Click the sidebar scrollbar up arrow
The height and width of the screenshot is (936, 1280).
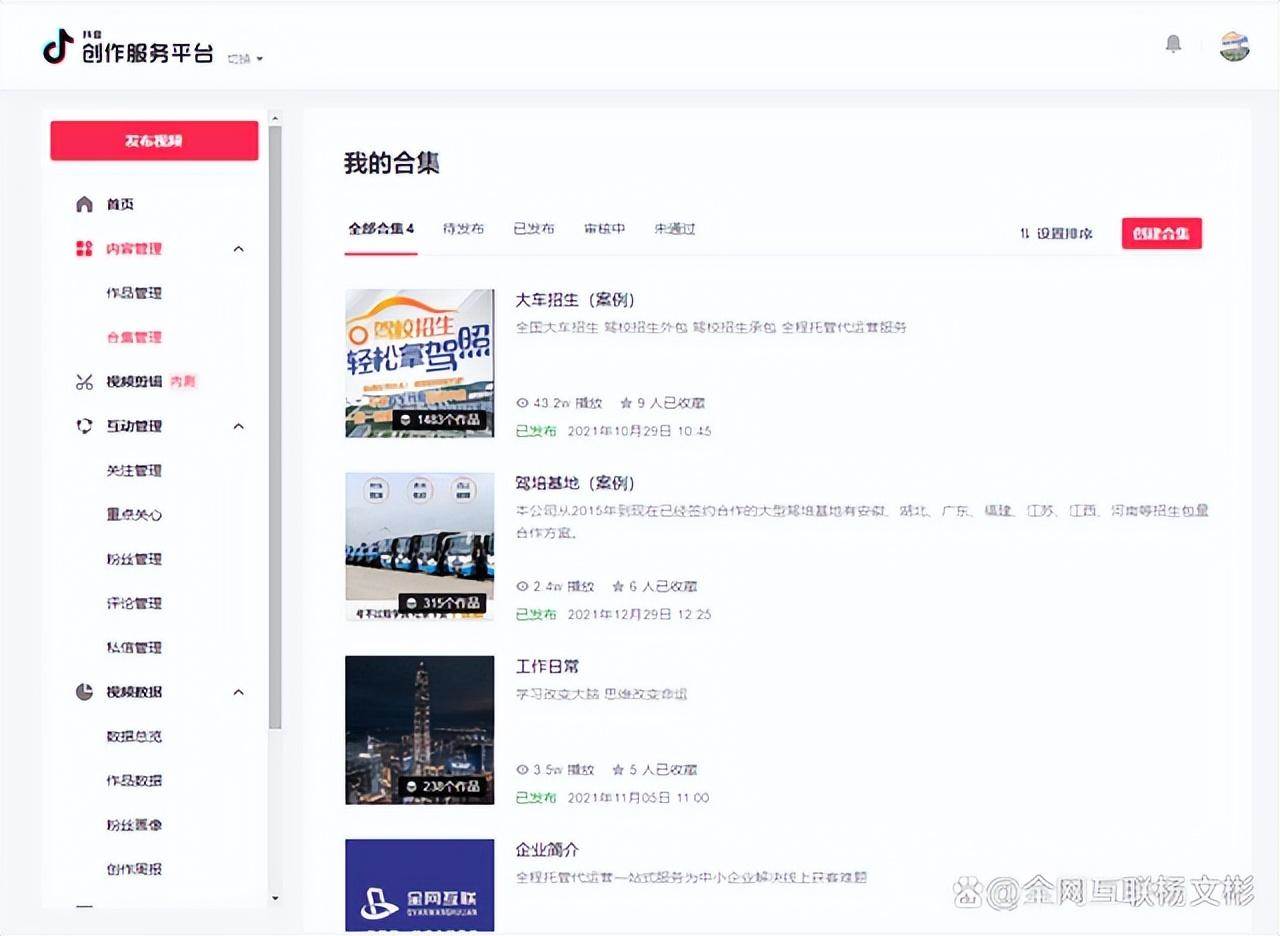click(x=276, y=118)
